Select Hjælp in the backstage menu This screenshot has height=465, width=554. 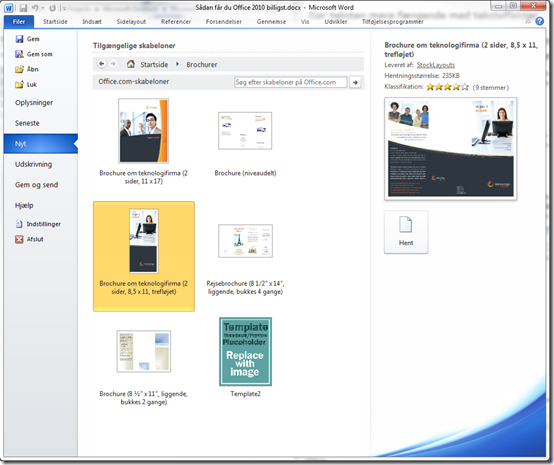point(41,205)
